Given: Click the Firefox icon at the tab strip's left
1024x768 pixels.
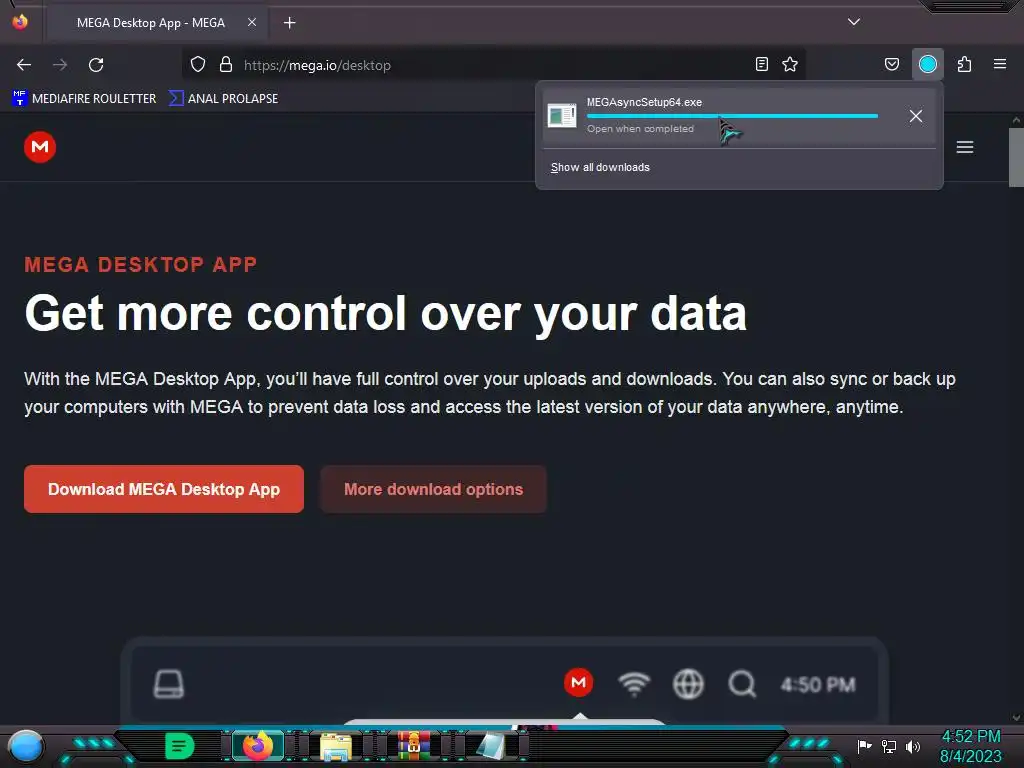Looking at the screenshot, I should click(20, 22).
